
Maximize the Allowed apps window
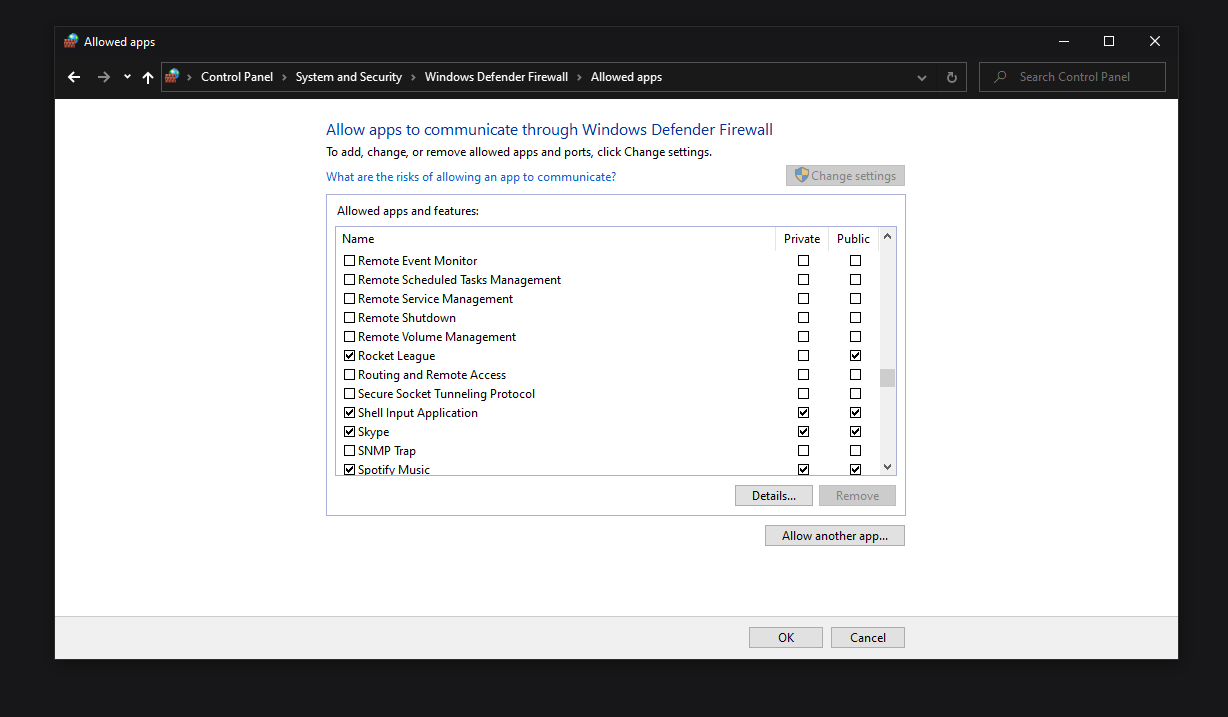(1109, 41)
